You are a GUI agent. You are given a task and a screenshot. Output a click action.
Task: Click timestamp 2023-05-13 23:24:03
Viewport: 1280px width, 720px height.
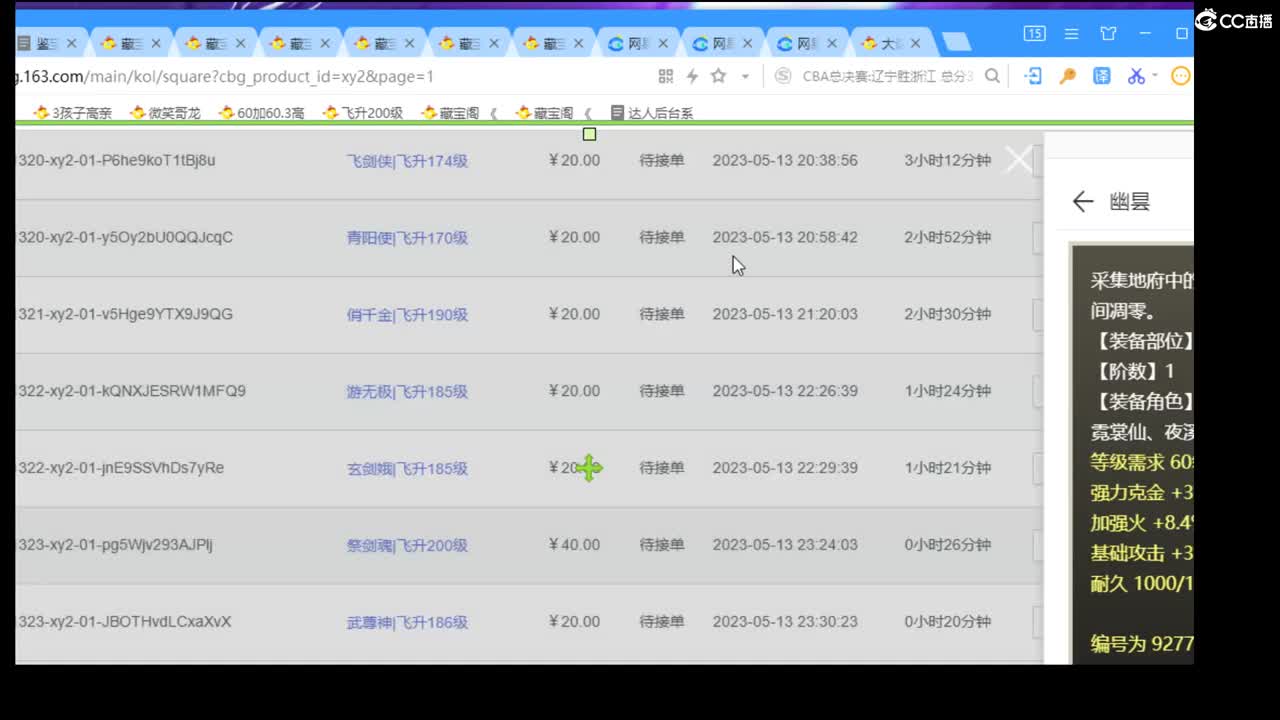point(785,545)
